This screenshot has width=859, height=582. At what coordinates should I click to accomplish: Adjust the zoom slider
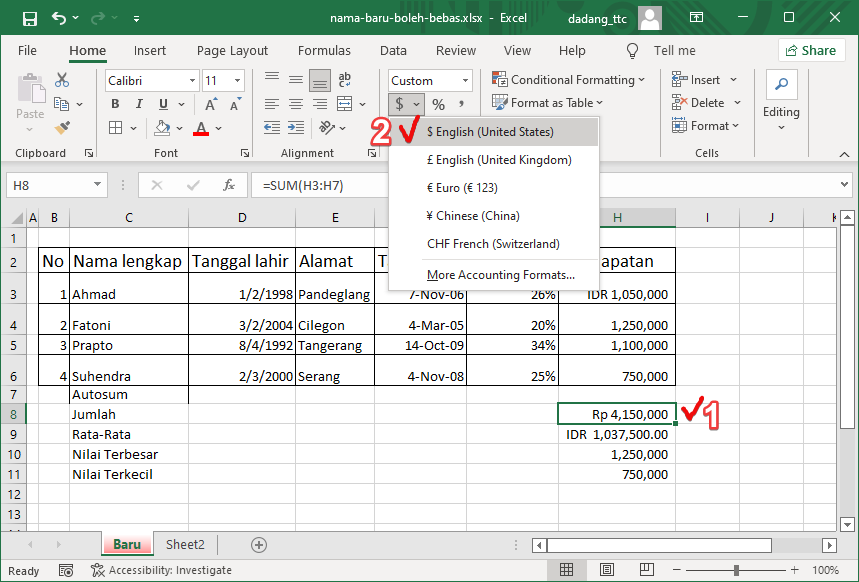click(735, 569)
